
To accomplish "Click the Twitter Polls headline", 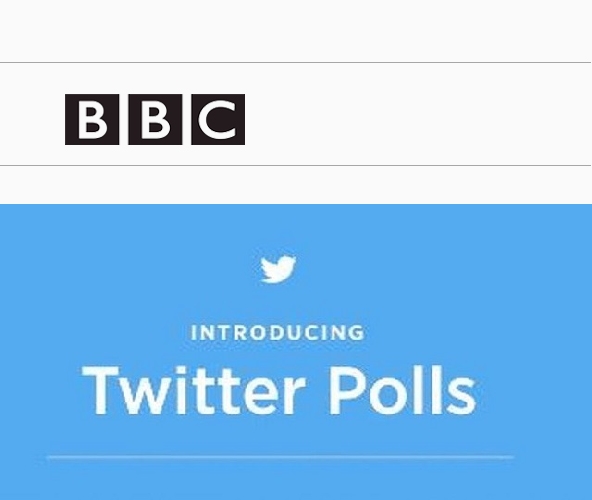I will [279, 390].
